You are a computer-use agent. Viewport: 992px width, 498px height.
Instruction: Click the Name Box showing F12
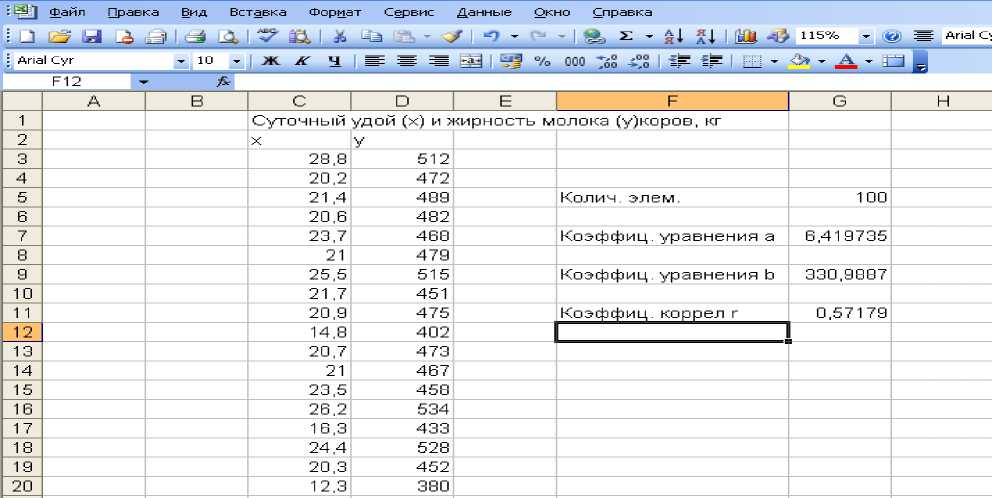pos(67,82)
